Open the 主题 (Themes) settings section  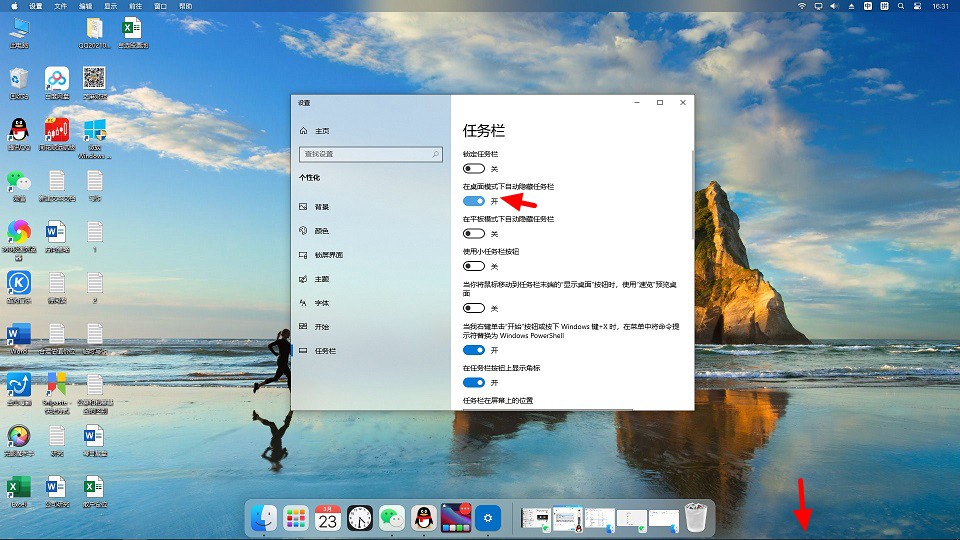321,279
